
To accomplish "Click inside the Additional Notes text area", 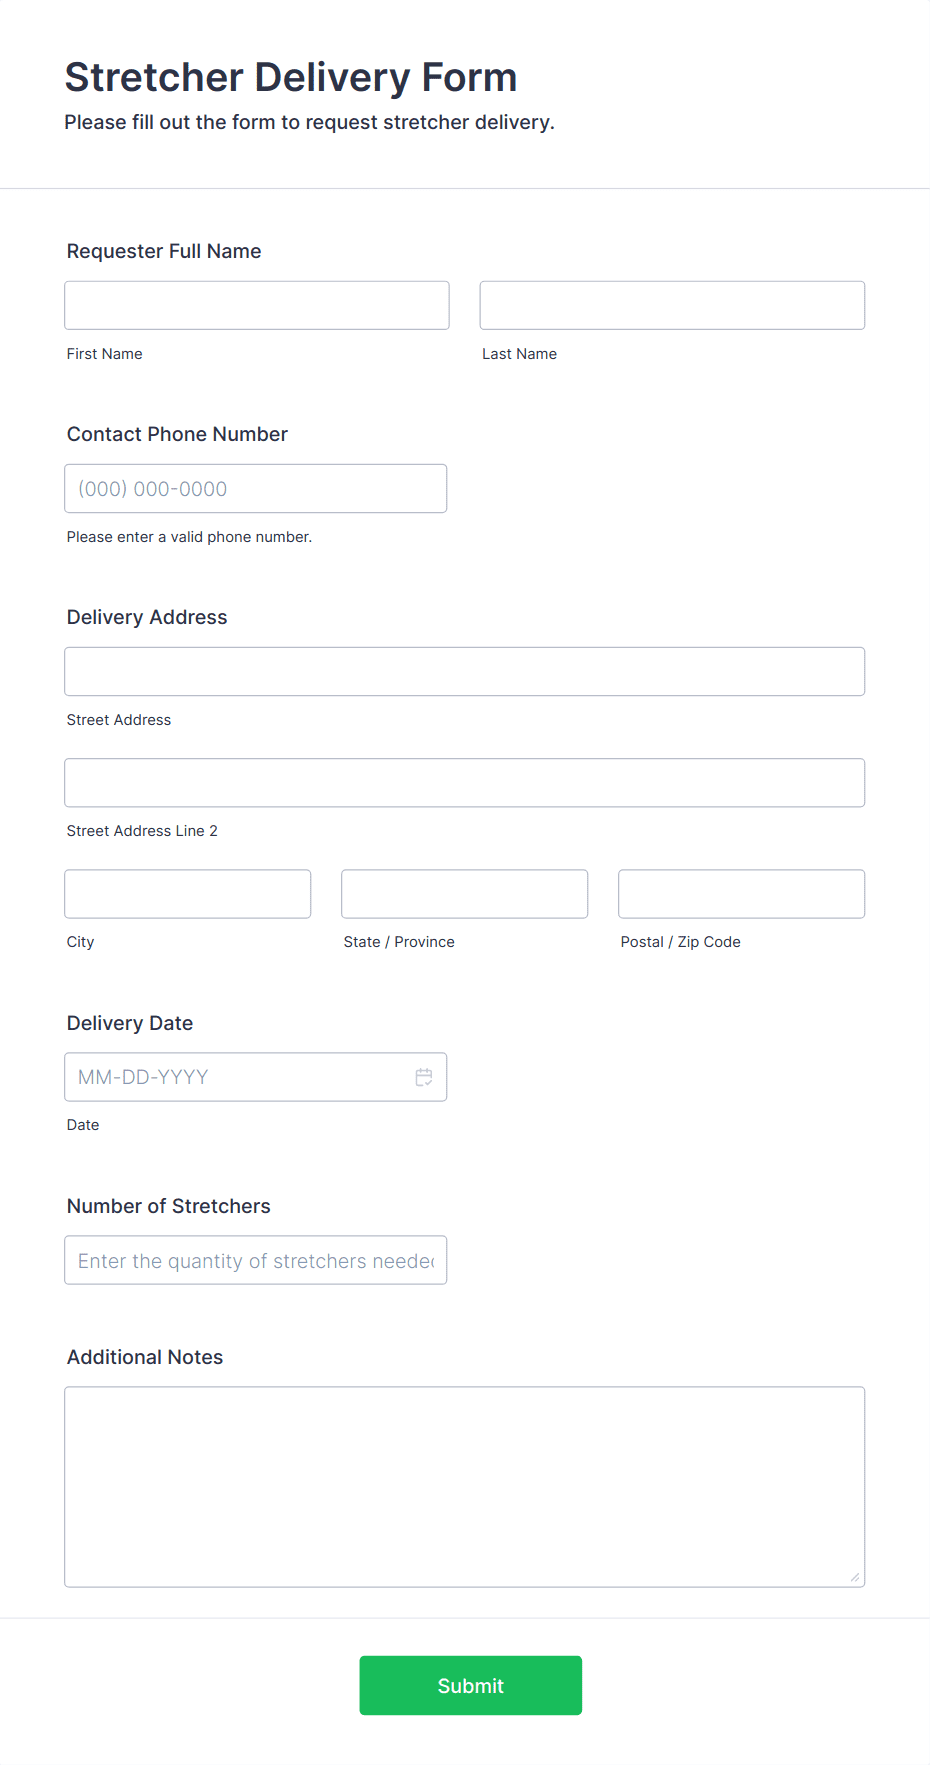I will [x=465, y=1486].
